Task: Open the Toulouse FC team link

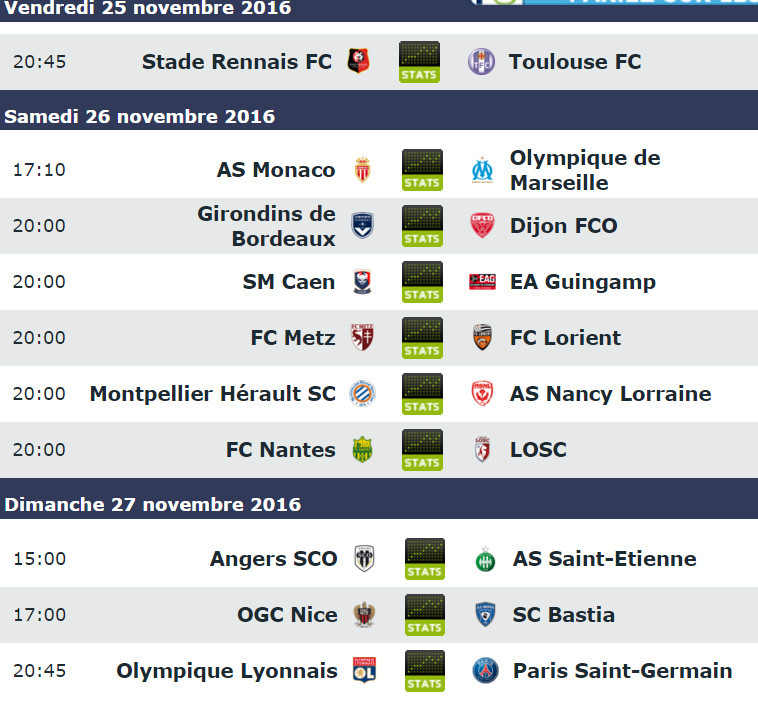Action: (x=575, y=62)
